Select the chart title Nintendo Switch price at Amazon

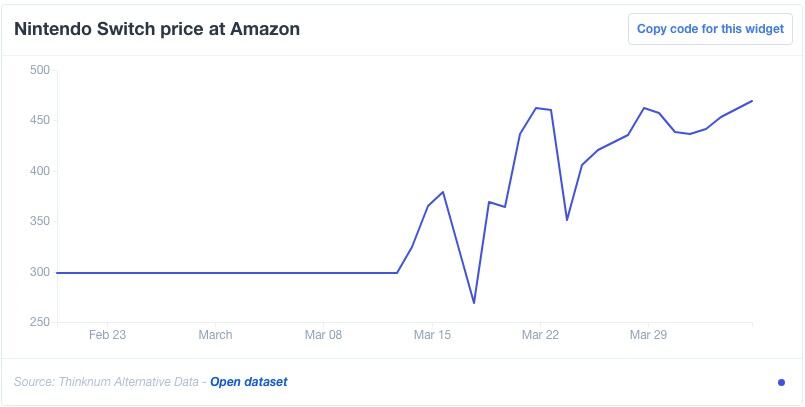(x=156, y=29)
